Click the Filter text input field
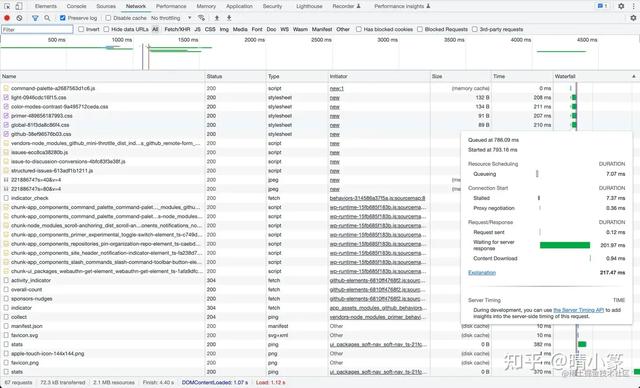Screen dimensions: 640x388 pyautogui.click(x=37, y=29)
